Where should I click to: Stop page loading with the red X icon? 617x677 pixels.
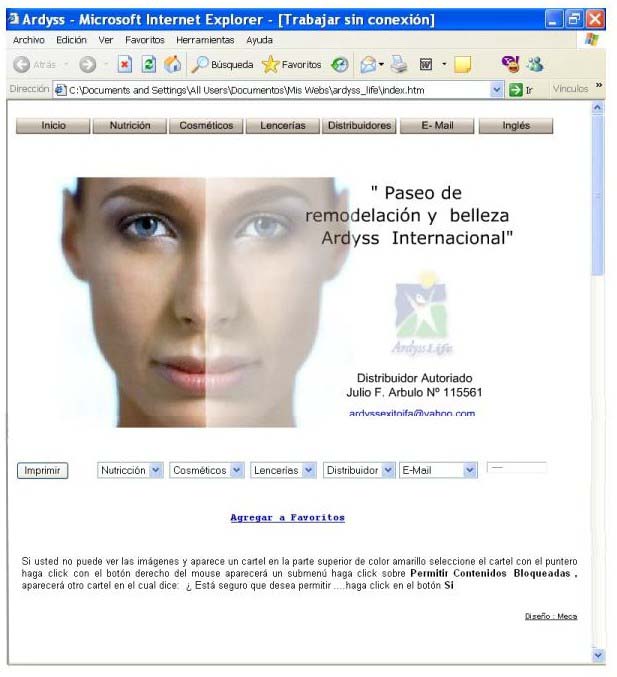(x=124, y=65)
